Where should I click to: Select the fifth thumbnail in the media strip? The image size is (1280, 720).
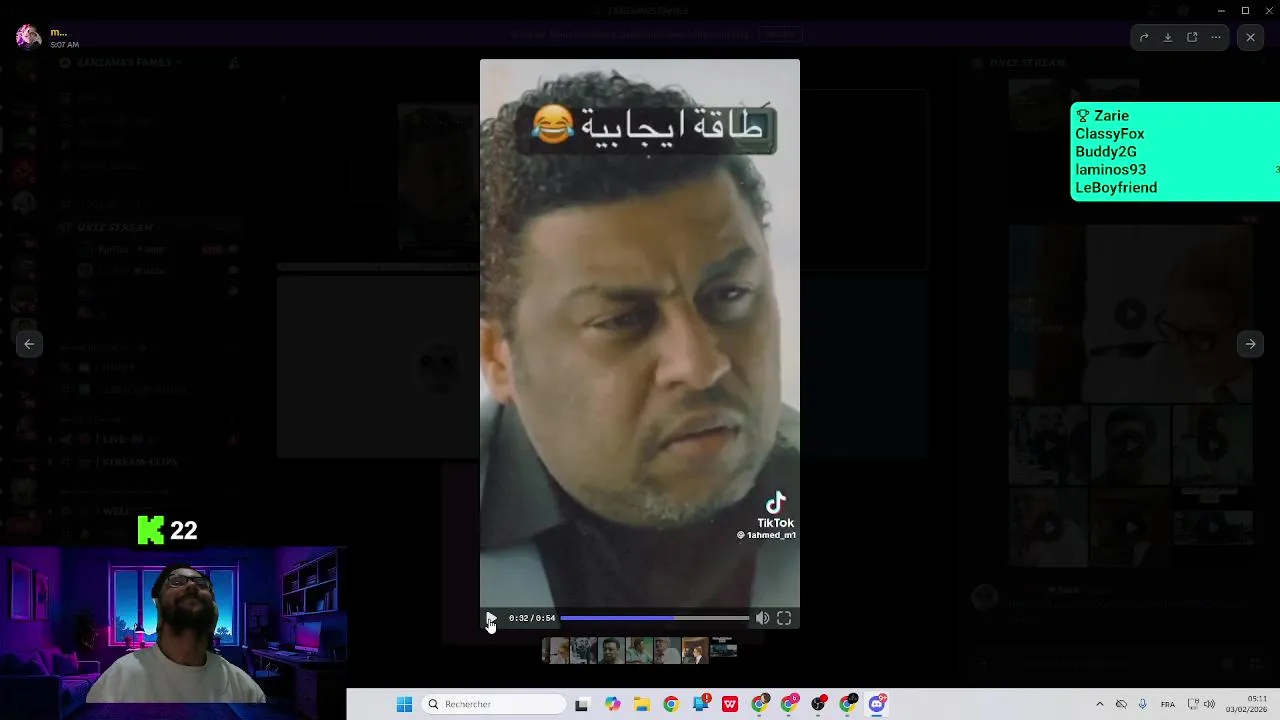(667, 651)
